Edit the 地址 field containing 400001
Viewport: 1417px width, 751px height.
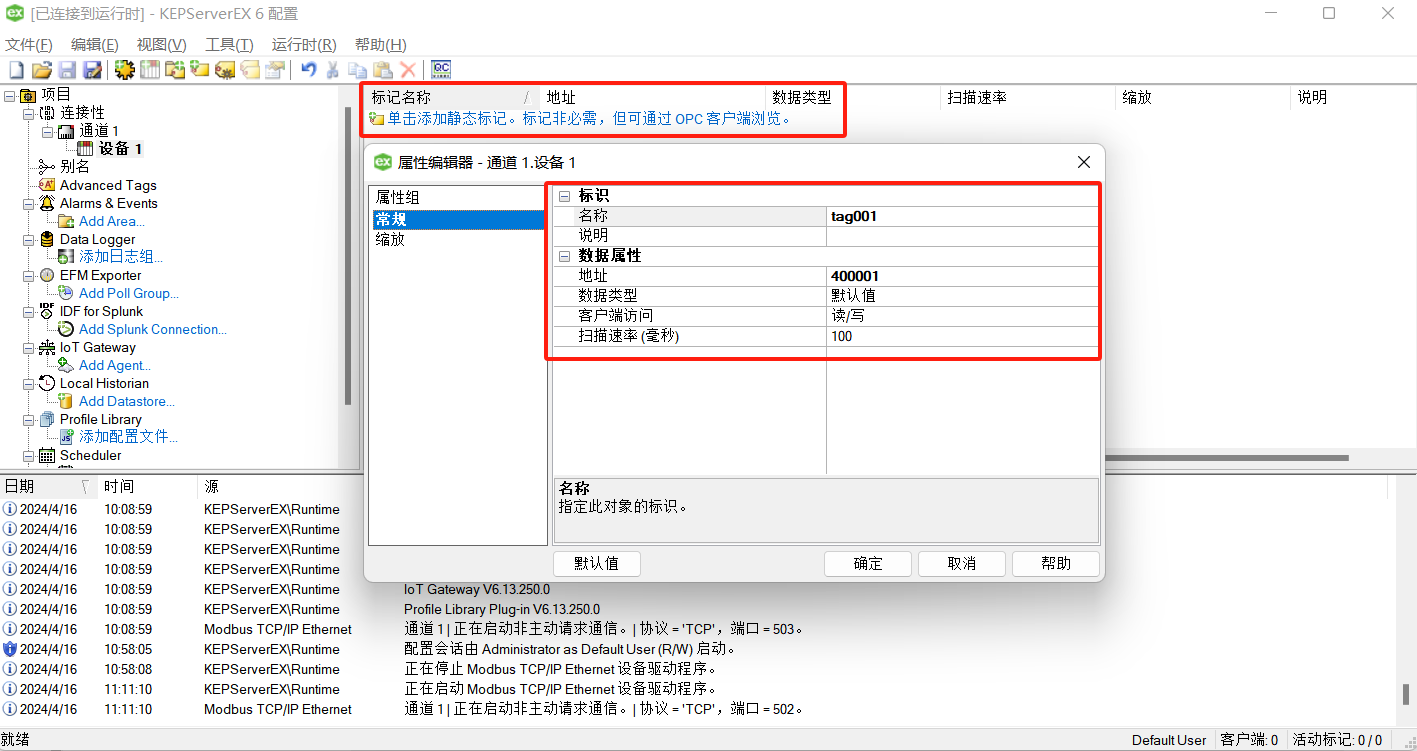point(962,276)
